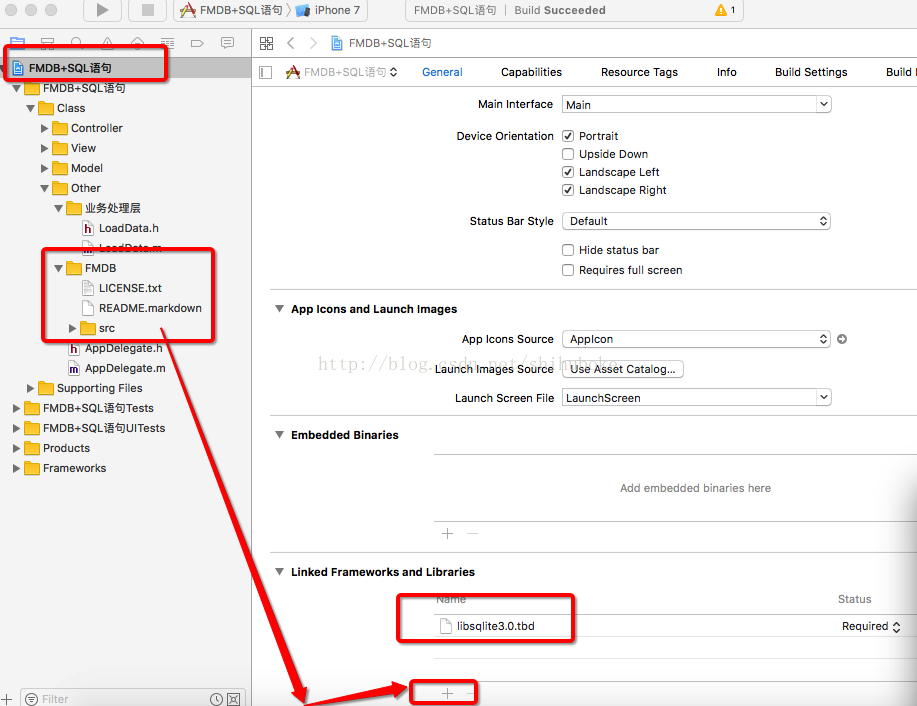Screen dimensions: 917x706
Task: Open the project navigator icon
Action: point(18,43)
